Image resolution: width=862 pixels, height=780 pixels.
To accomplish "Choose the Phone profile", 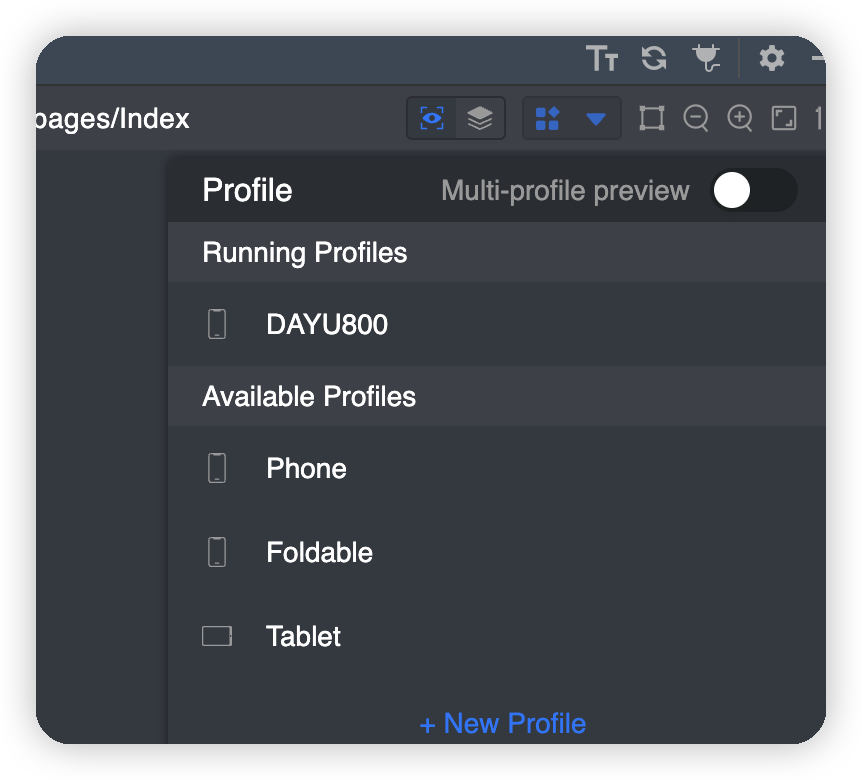I will click(497, 468).
